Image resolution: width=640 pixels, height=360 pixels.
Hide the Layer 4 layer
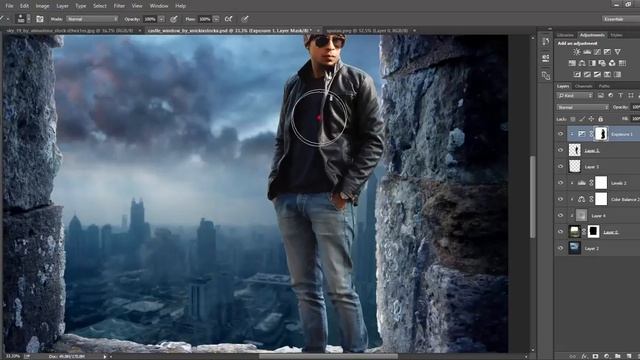(x=560, y=216)
